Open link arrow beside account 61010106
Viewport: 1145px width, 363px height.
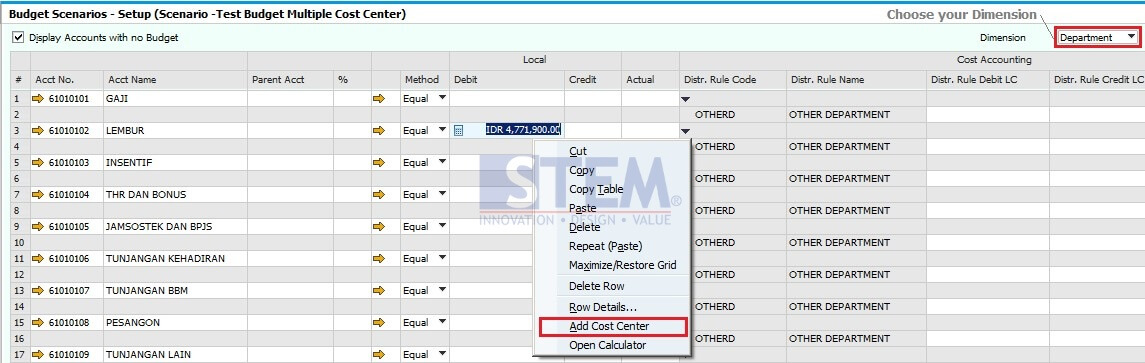38,259
